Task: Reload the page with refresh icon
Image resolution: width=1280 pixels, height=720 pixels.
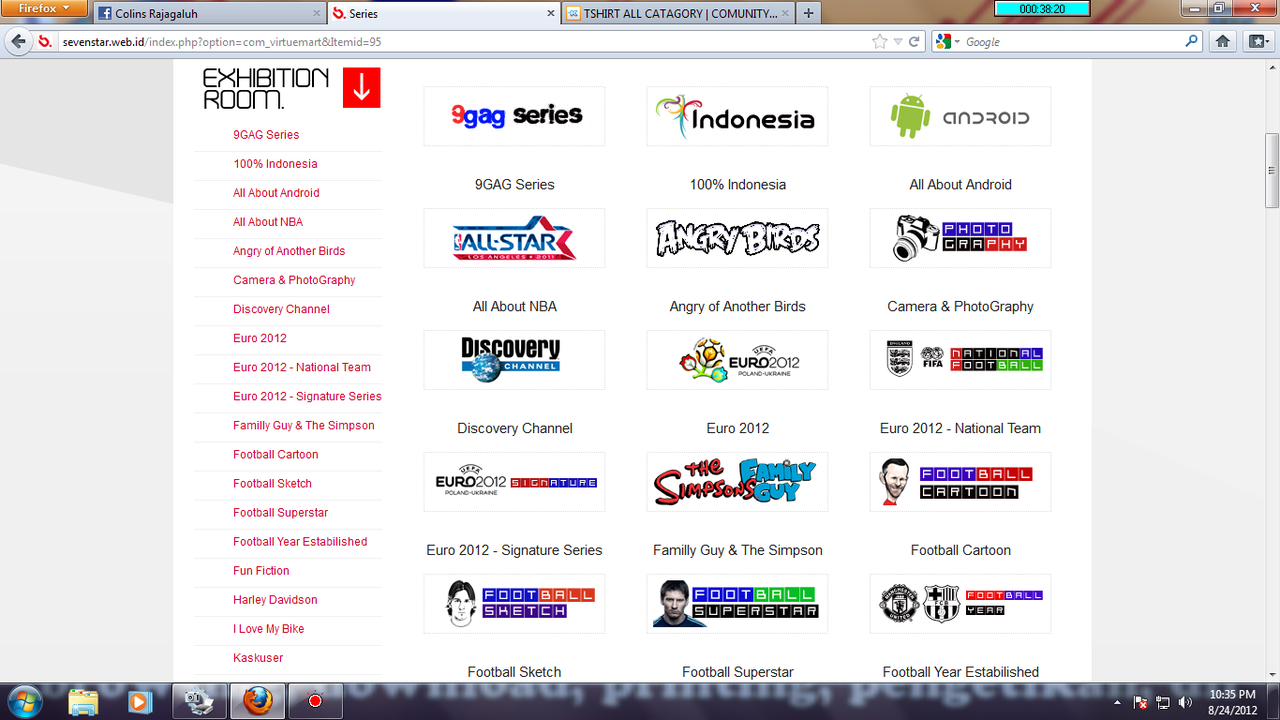Action: tap(914, 42)
